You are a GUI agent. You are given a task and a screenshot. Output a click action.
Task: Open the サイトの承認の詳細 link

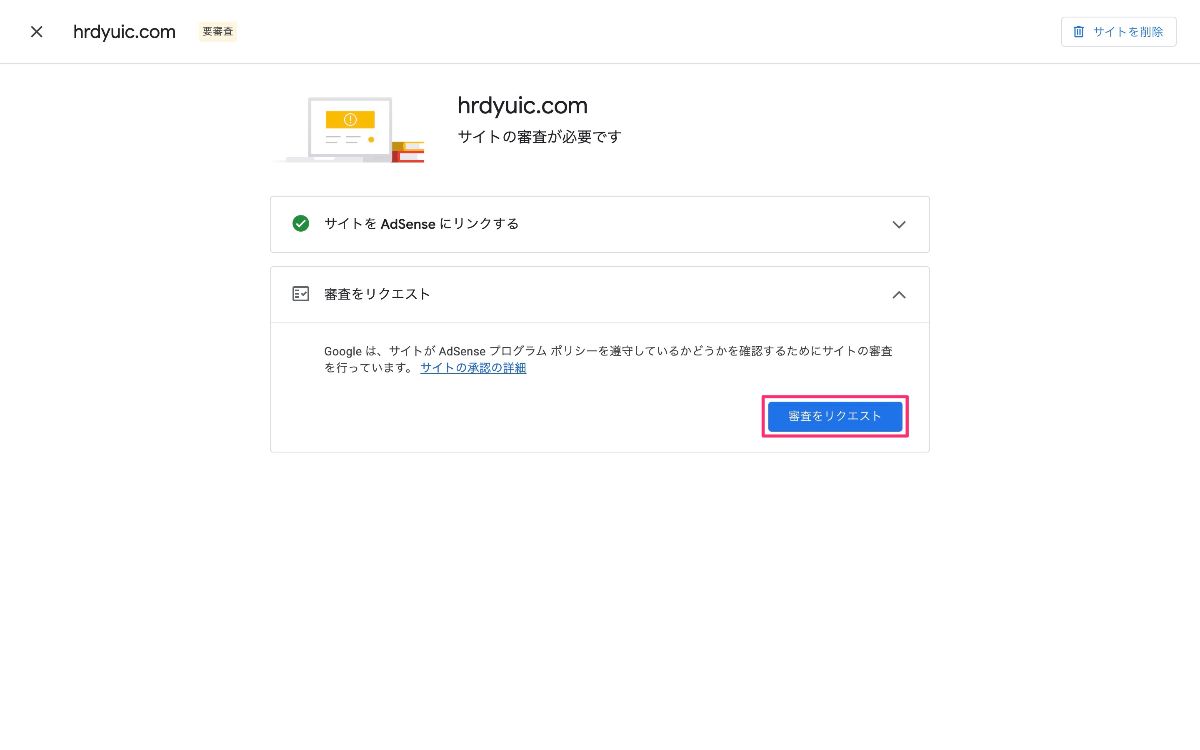pos(473,368)
